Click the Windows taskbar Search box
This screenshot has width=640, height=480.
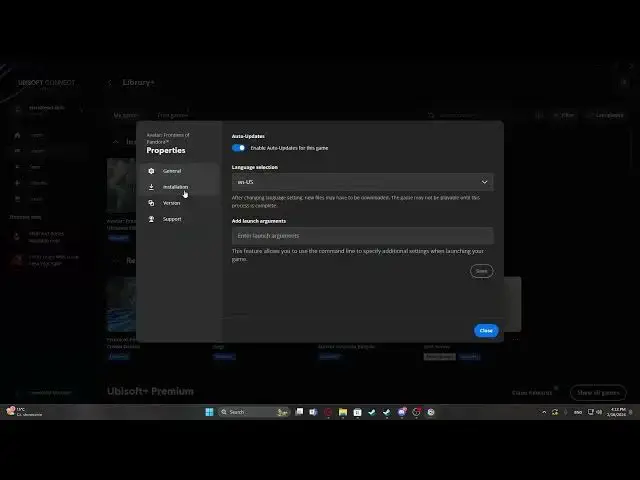pos(253,412)
